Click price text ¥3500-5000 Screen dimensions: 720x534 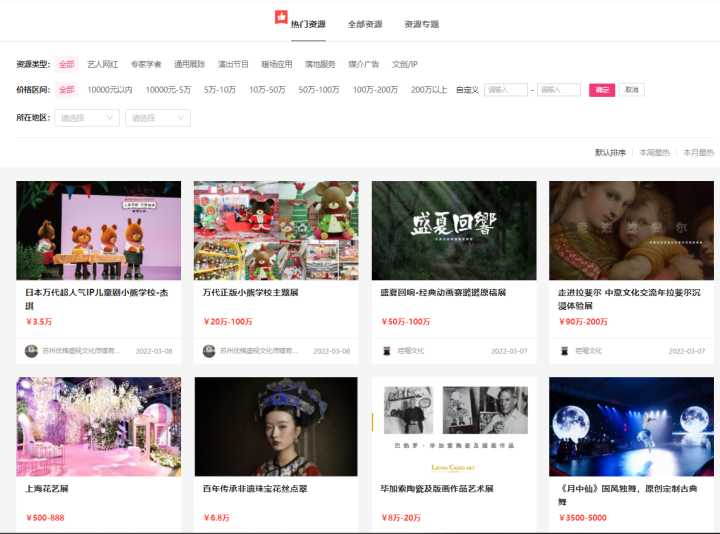pos(583,517)
